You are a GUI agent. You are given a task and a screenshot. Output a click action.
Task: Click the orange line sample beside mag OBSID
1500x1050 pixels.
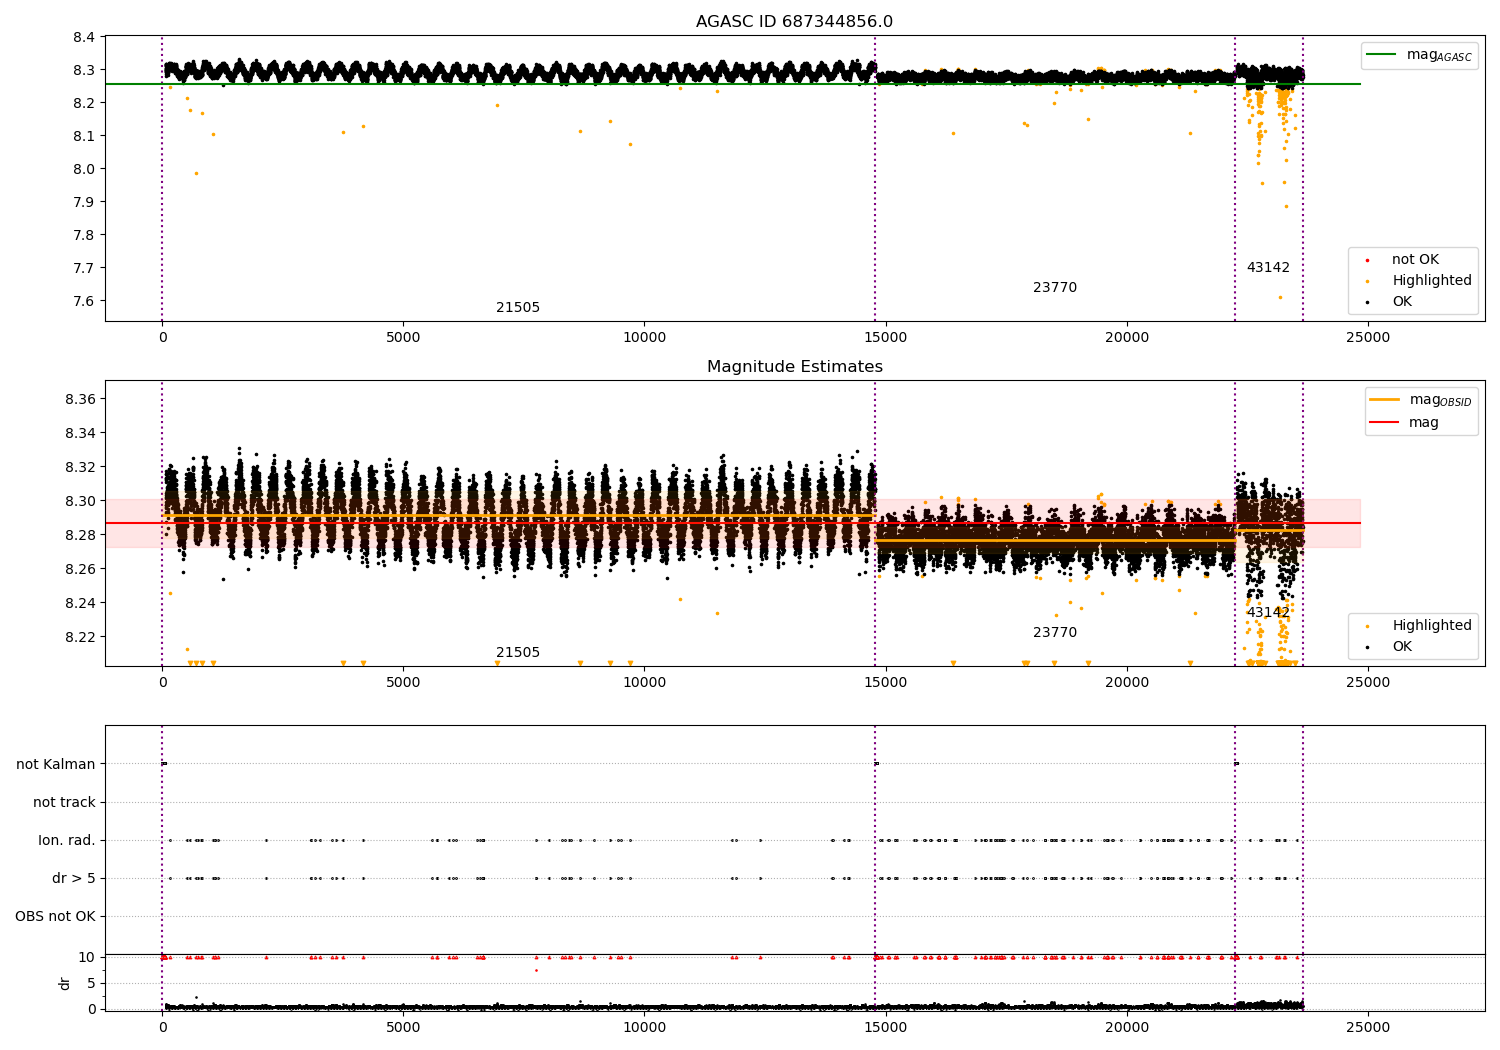click(x=1384, y=400)
